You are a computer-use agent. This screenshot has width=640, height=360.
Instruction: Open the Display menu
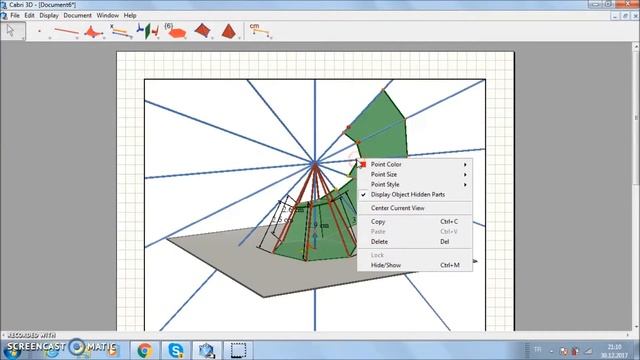point(49,16)
